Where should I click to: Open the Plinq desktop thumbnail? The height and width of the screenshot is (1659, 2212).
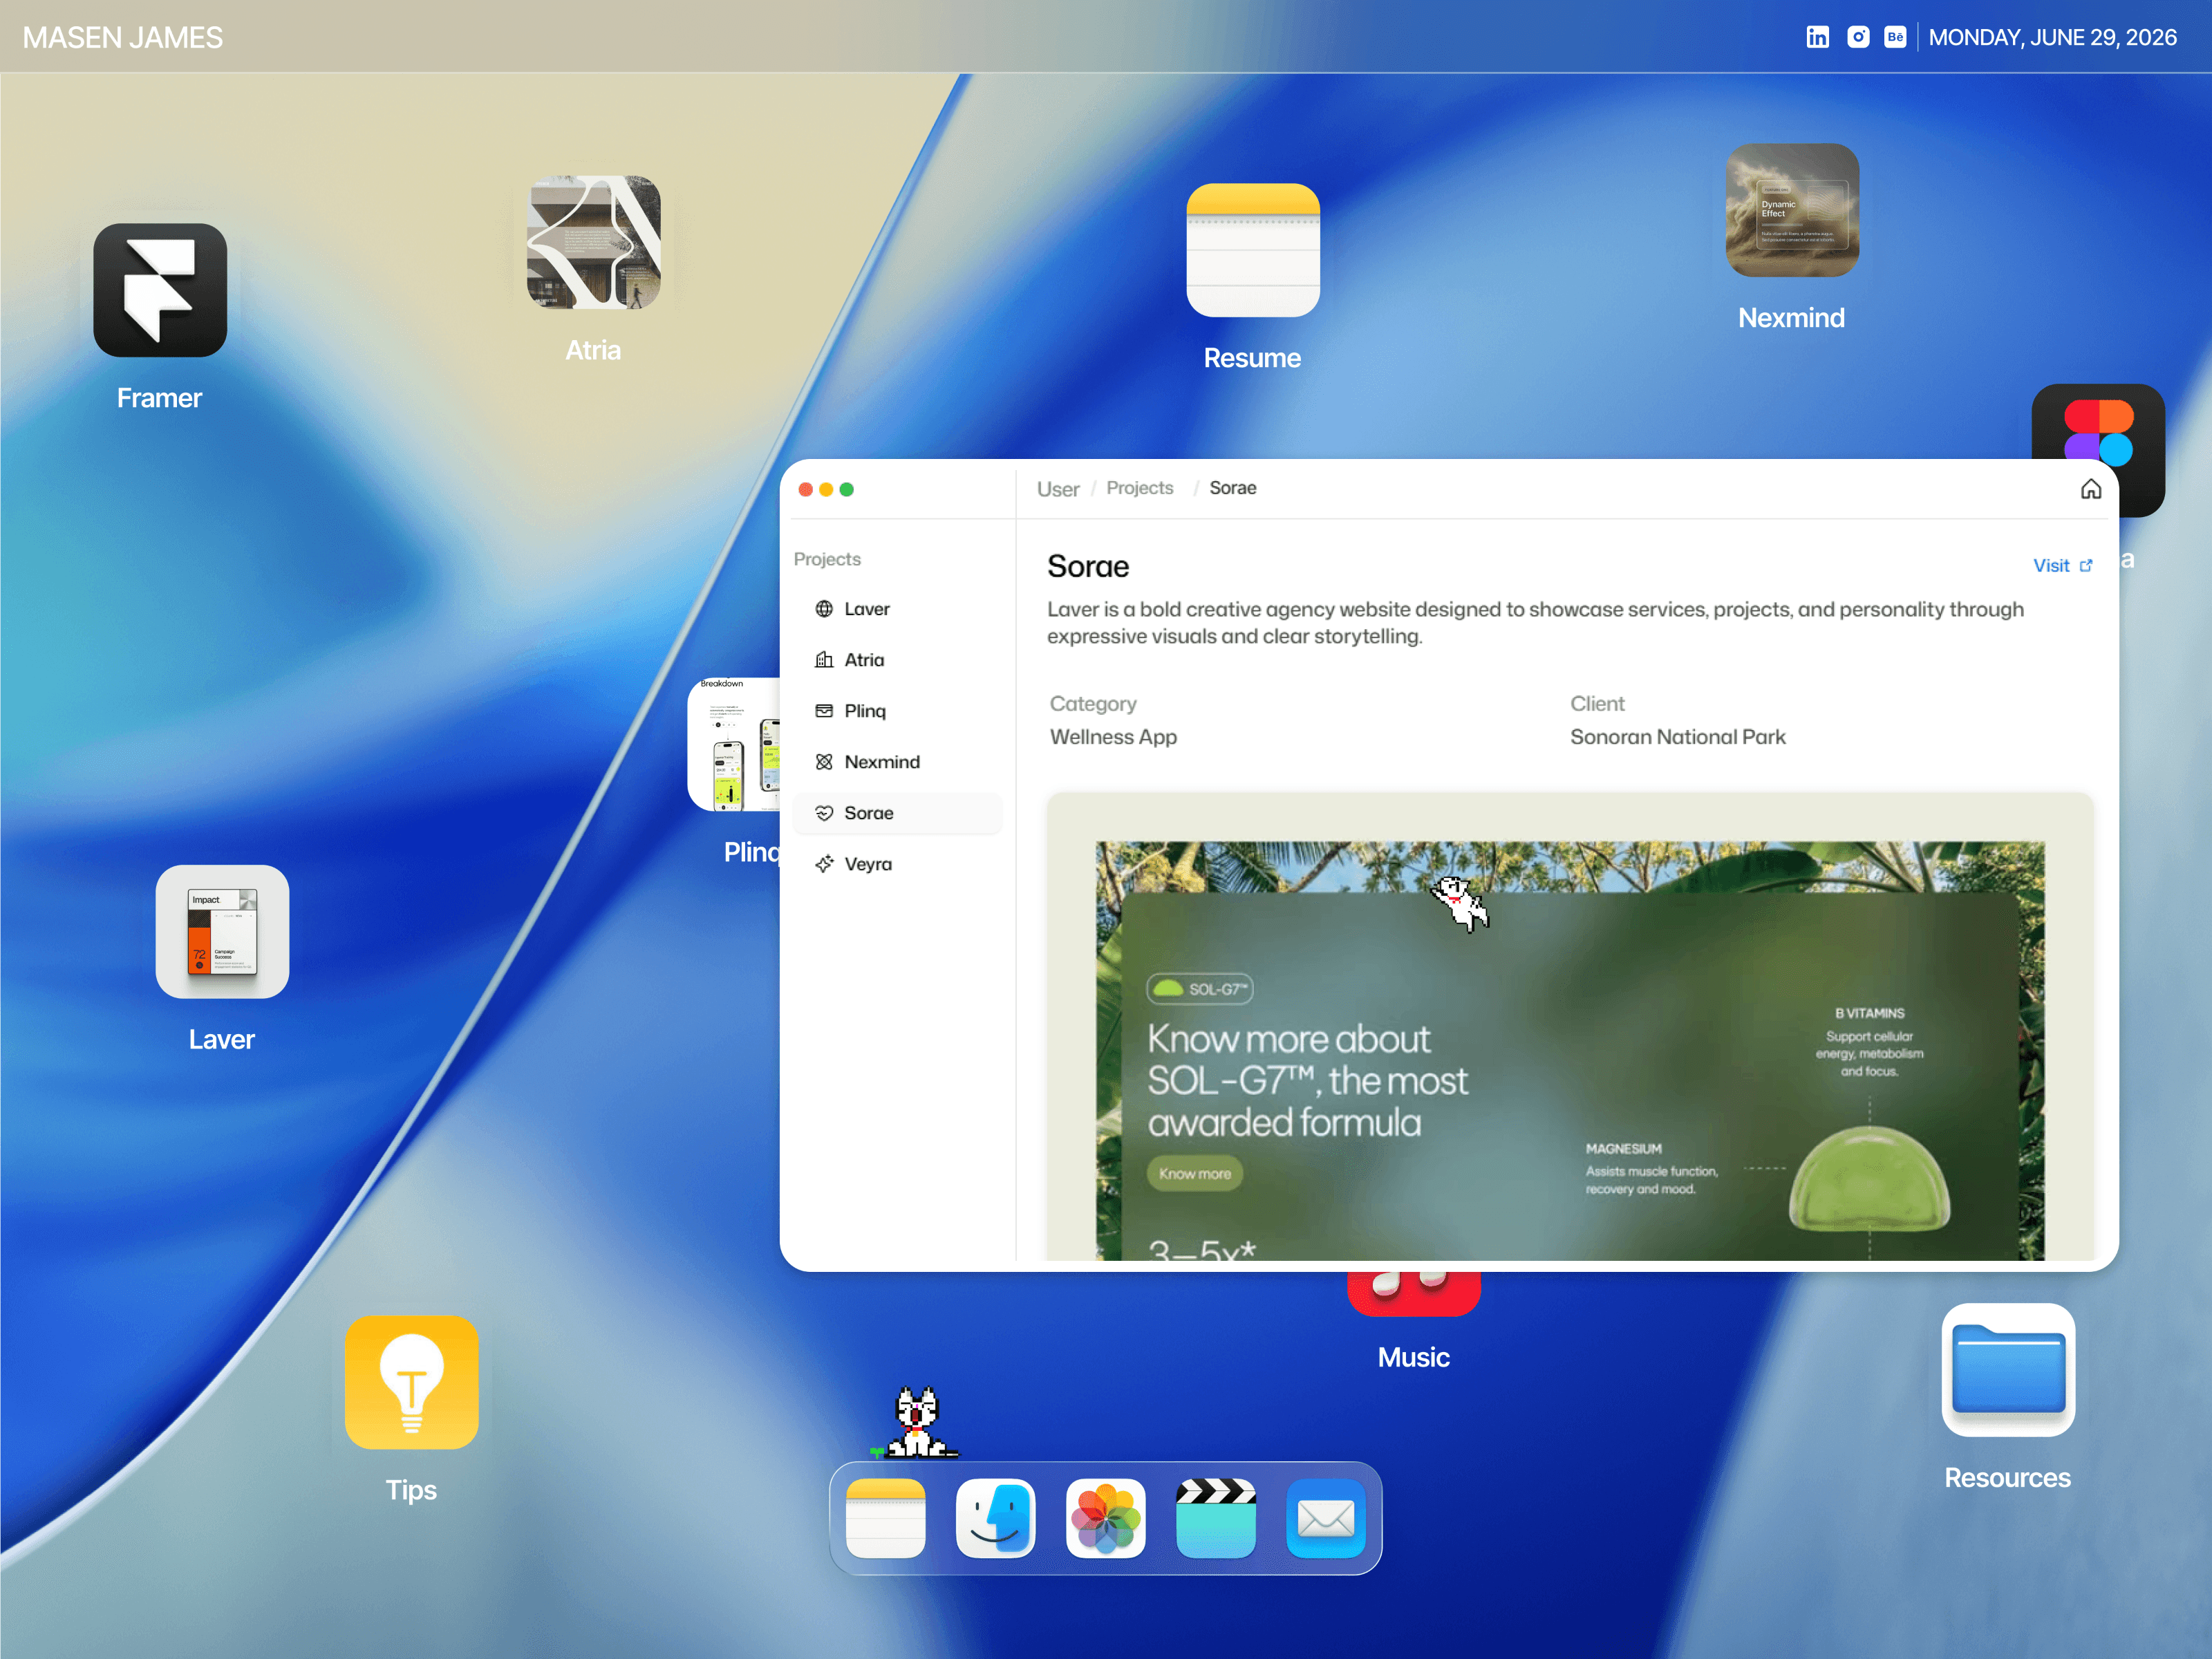coord(734,745)
